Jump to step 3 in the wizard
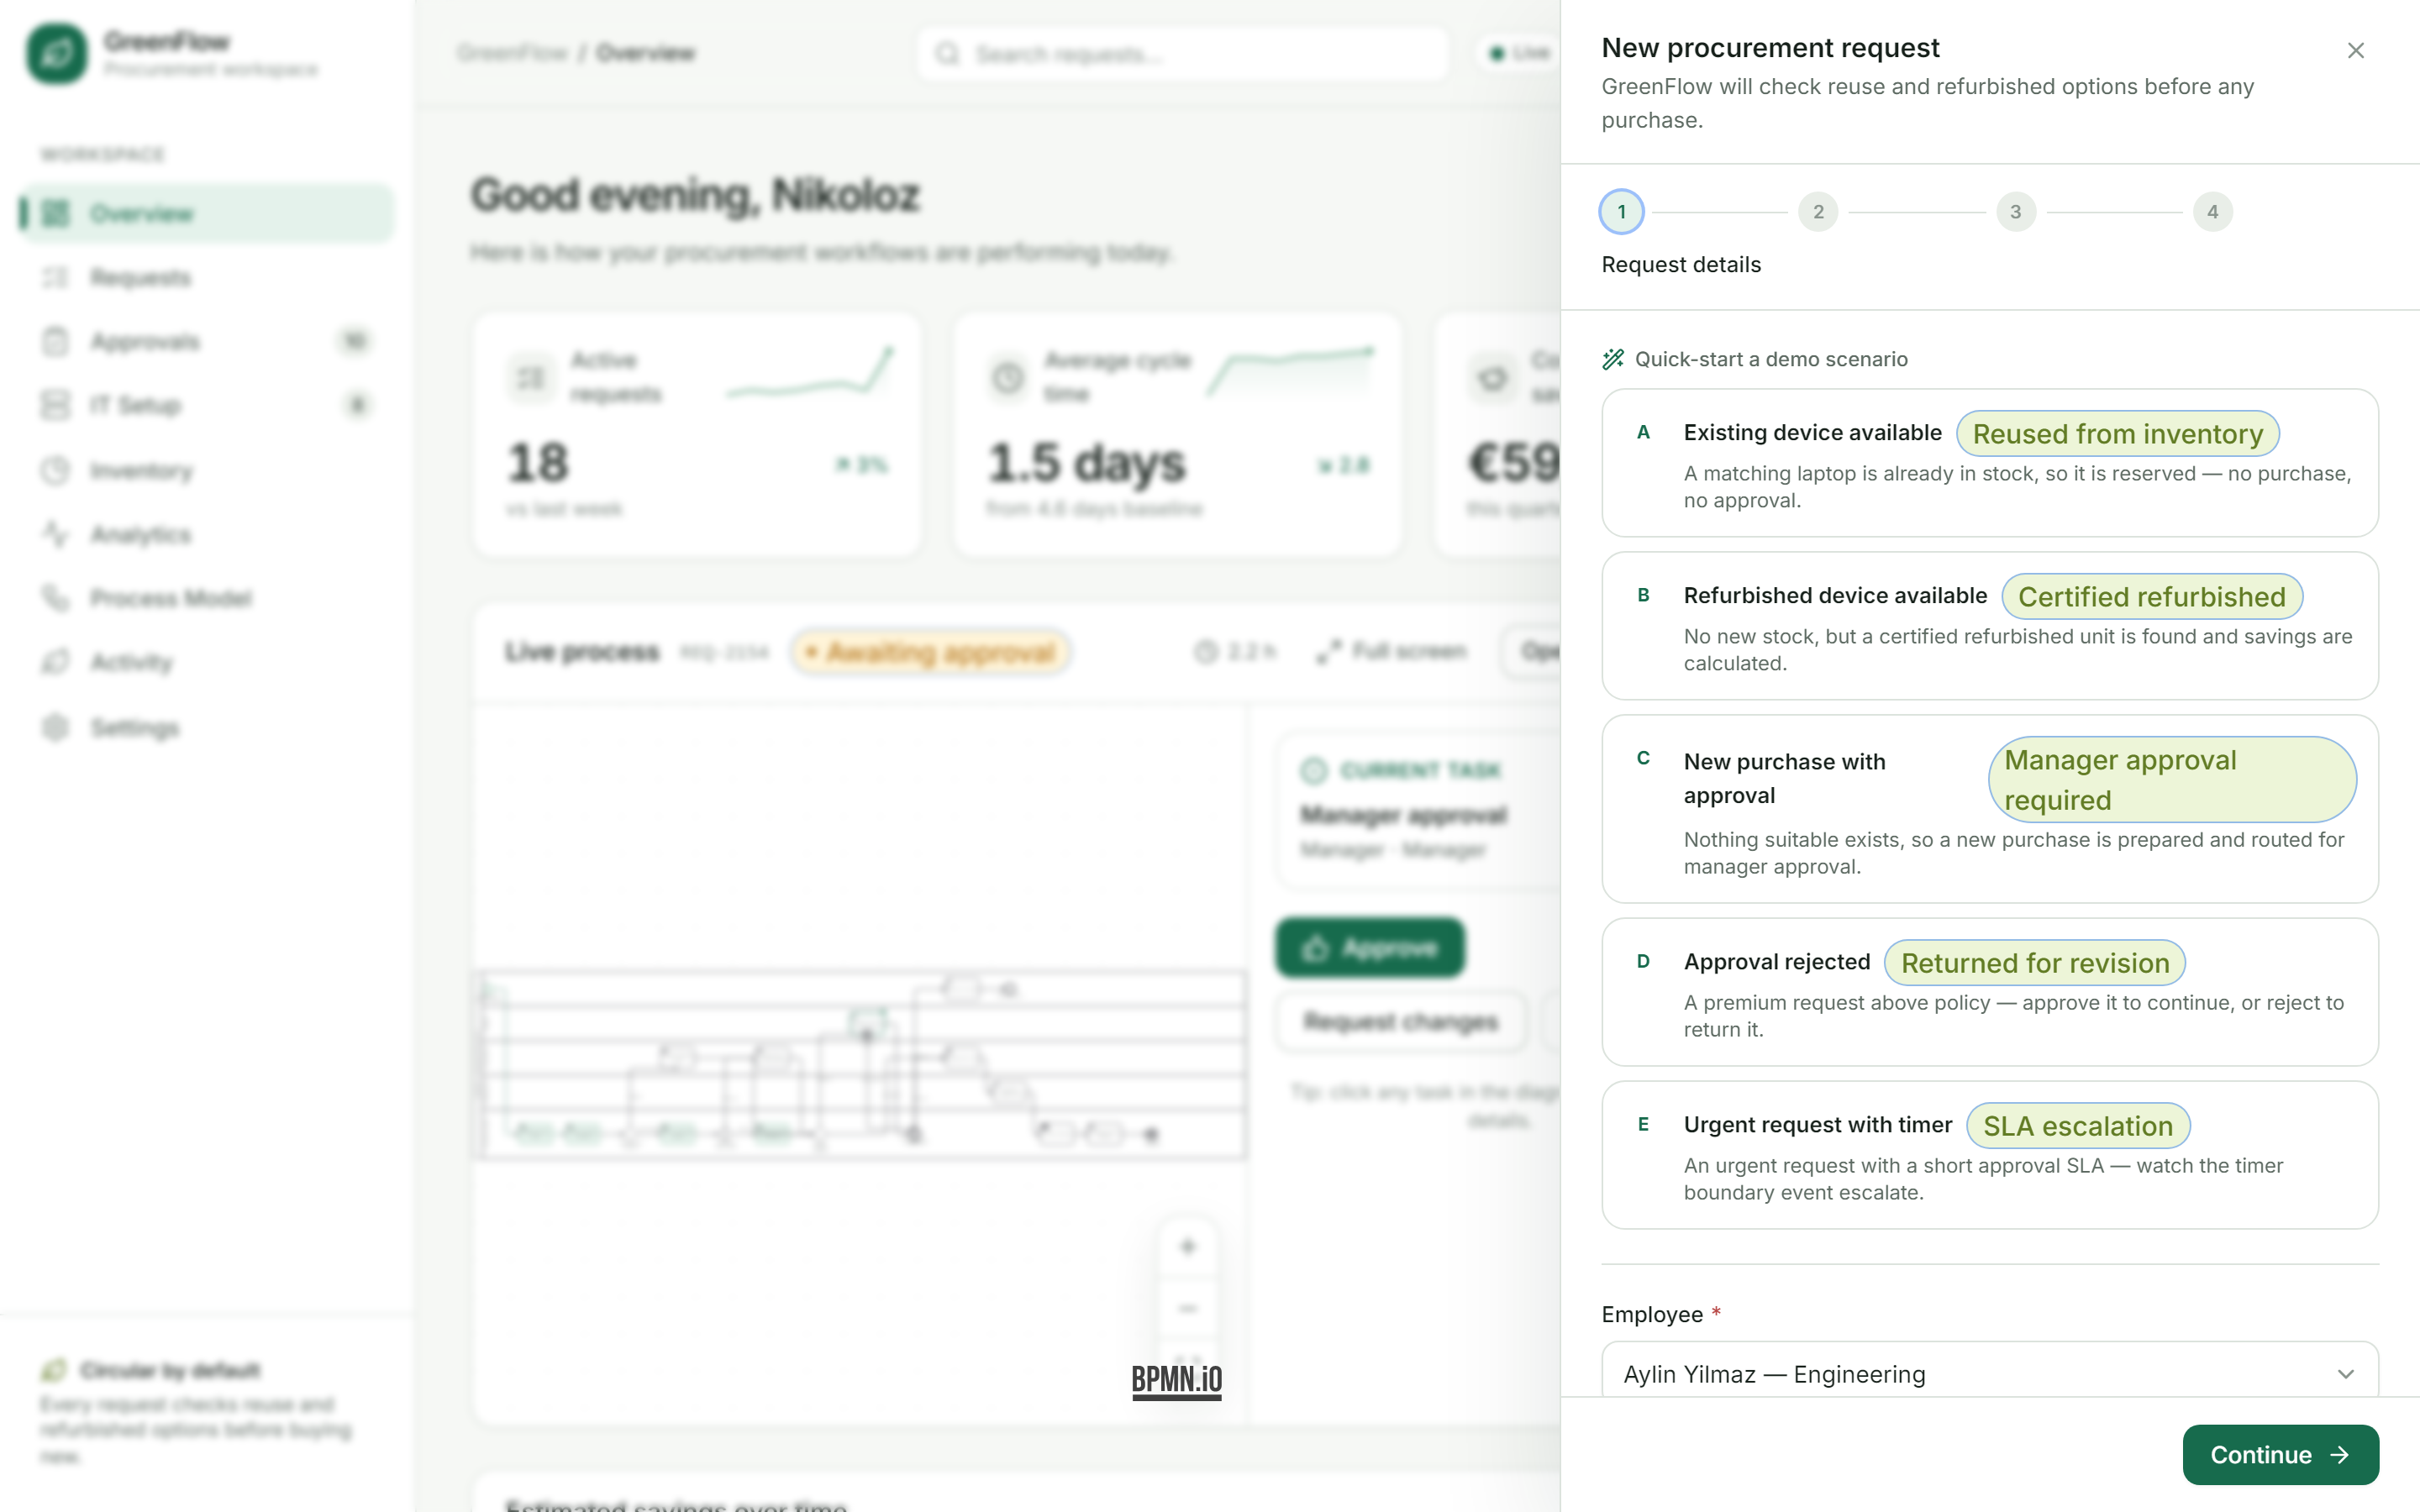The width and height of the screenshot is (2420, 1512). tap(2015, 212)
